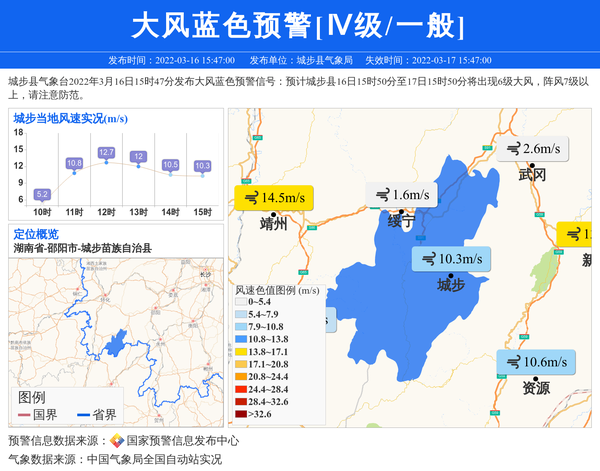Click the highlighted blue 城步 region in overview map
This screenshot has height=471, width=600.
[x=116, y=346]
